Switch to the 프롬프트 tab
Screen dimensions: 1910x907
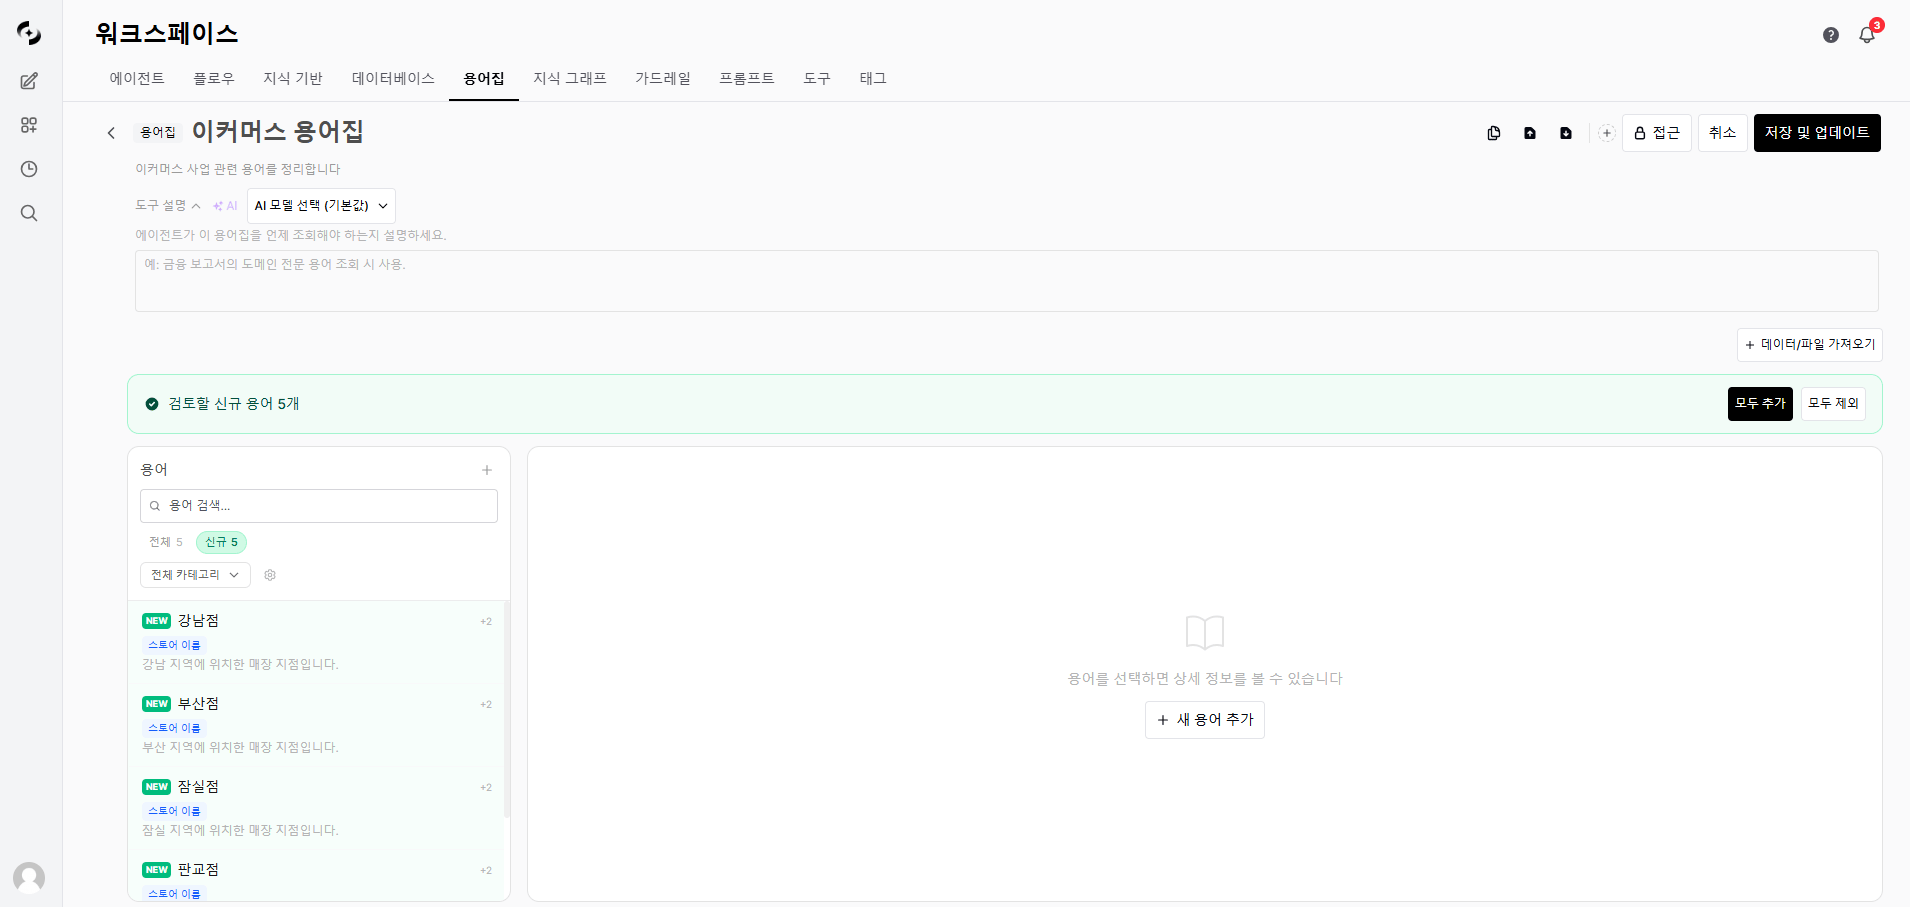click(747, 78)
